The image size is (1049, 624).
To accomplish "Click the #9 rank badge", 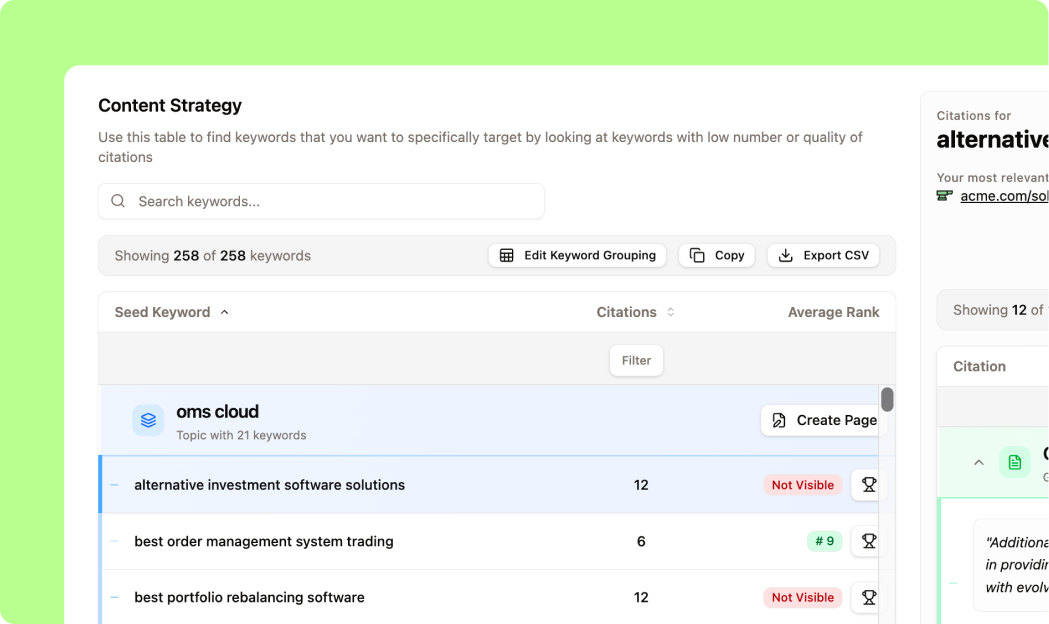I will pos(824,541).
